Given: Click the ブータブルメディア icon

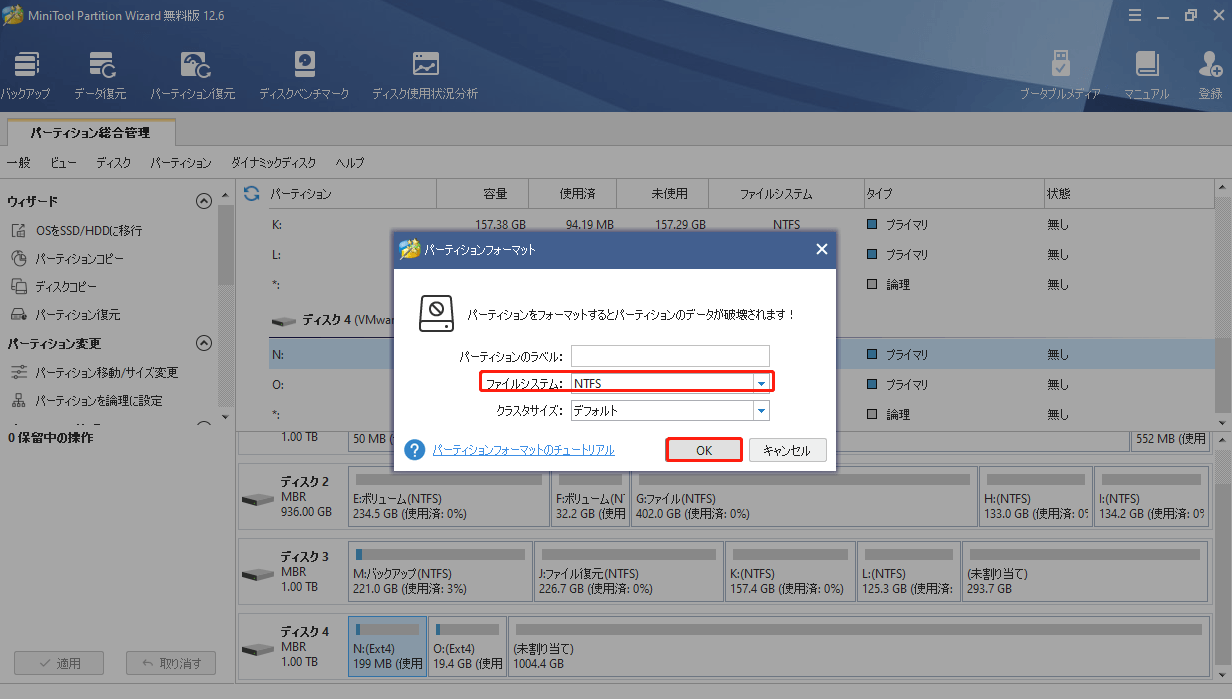Looking at the screenshot, I should (x=1058, y=70).
